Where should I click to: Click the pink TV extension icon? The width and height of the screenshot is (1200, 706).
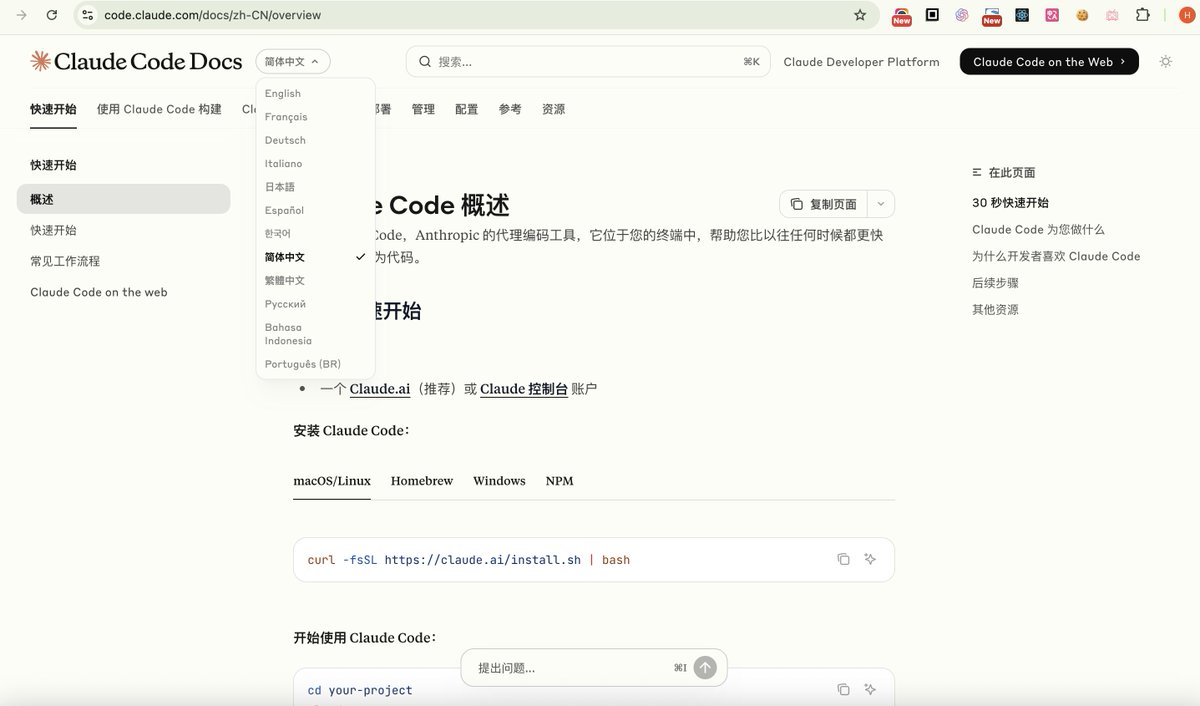tap(1112, 15)
